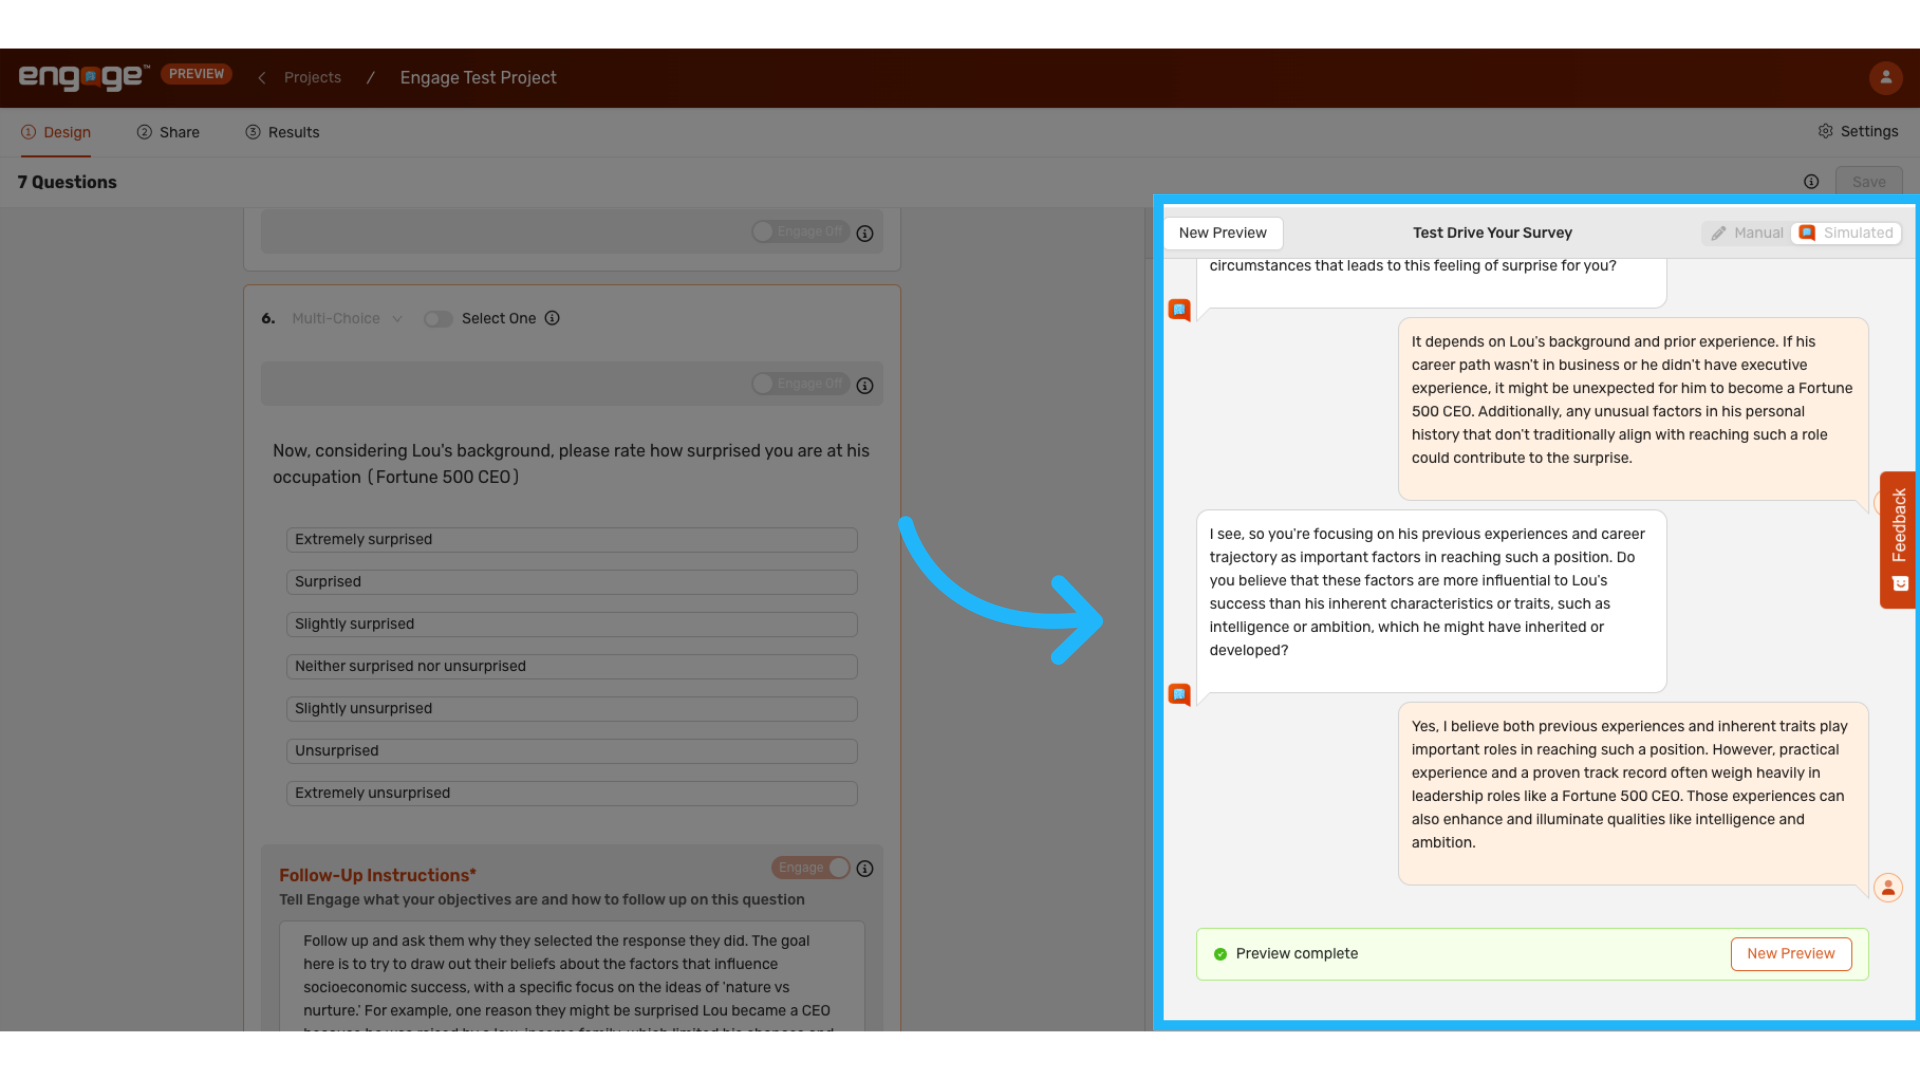1920x1080 pixels.
Task: Click bot message starting 'I see, so you're focusing'
Action: click(x=1431, y=601)
